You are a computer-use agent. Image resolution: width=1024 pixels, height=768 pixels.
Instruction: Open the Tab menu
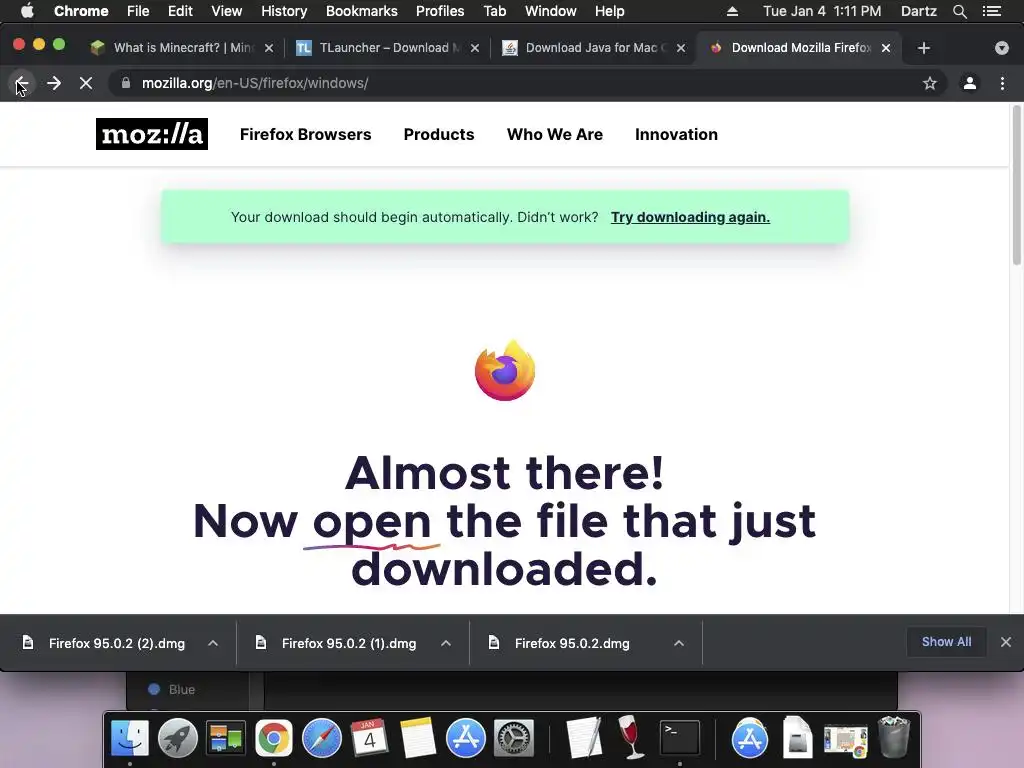[x=494, y=11]
